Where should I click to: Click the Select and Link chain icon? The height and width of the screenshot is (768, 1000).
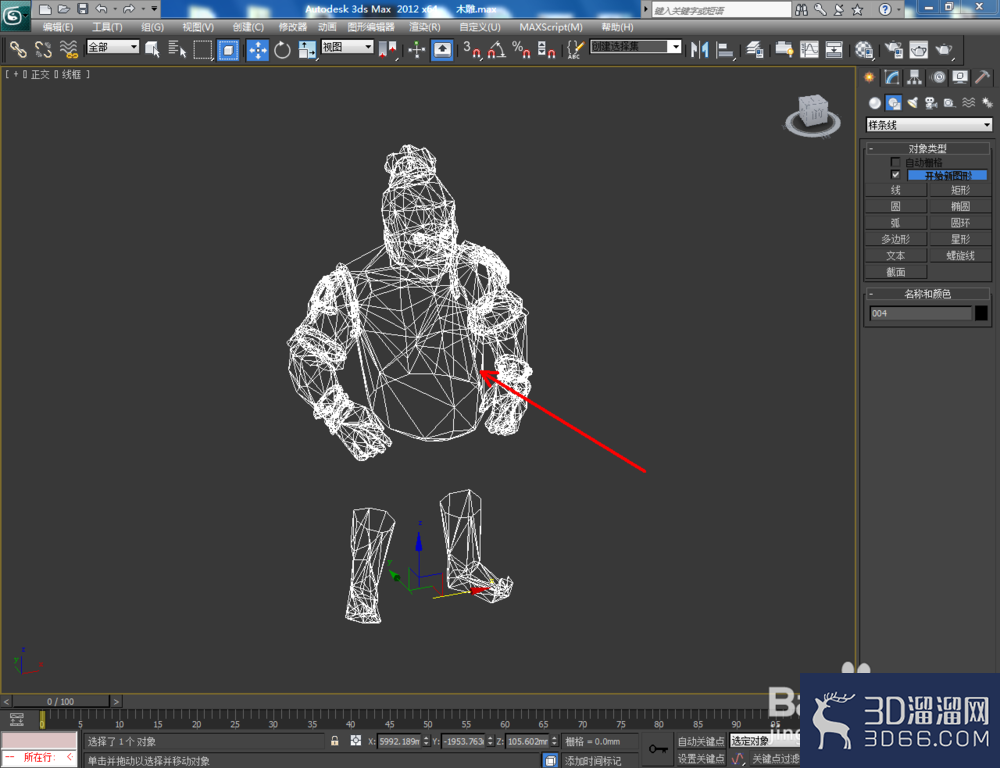click(x=18, y=49)
